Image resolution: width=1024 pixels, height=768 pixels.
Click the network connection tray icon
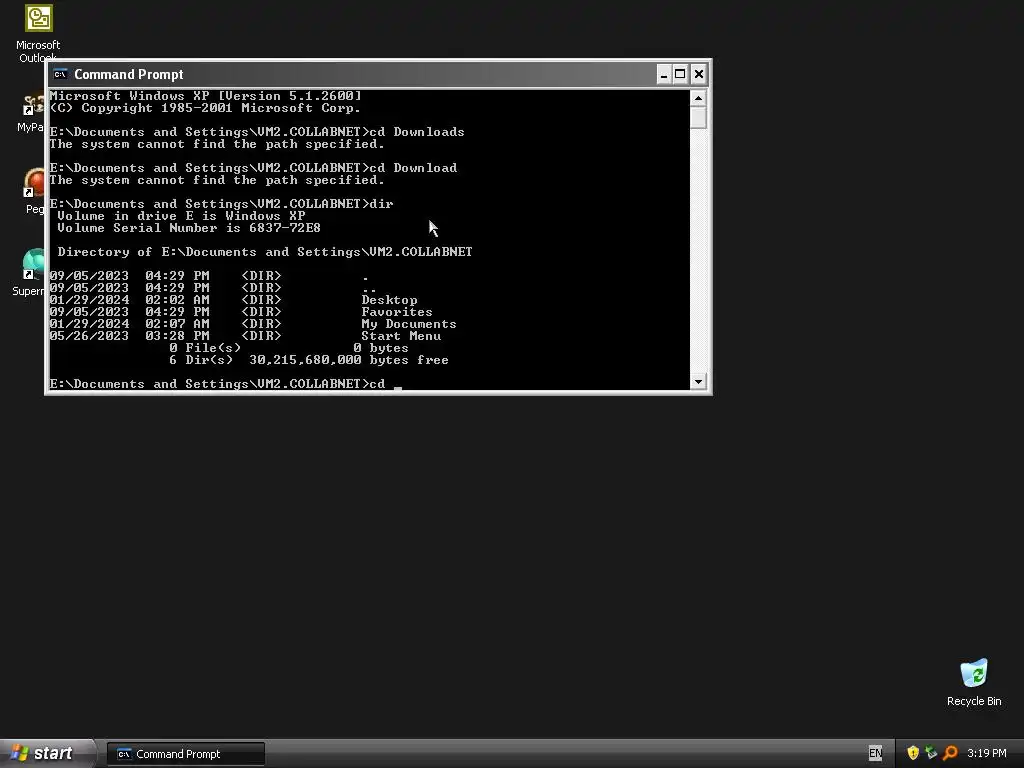[x=931, y=753]
